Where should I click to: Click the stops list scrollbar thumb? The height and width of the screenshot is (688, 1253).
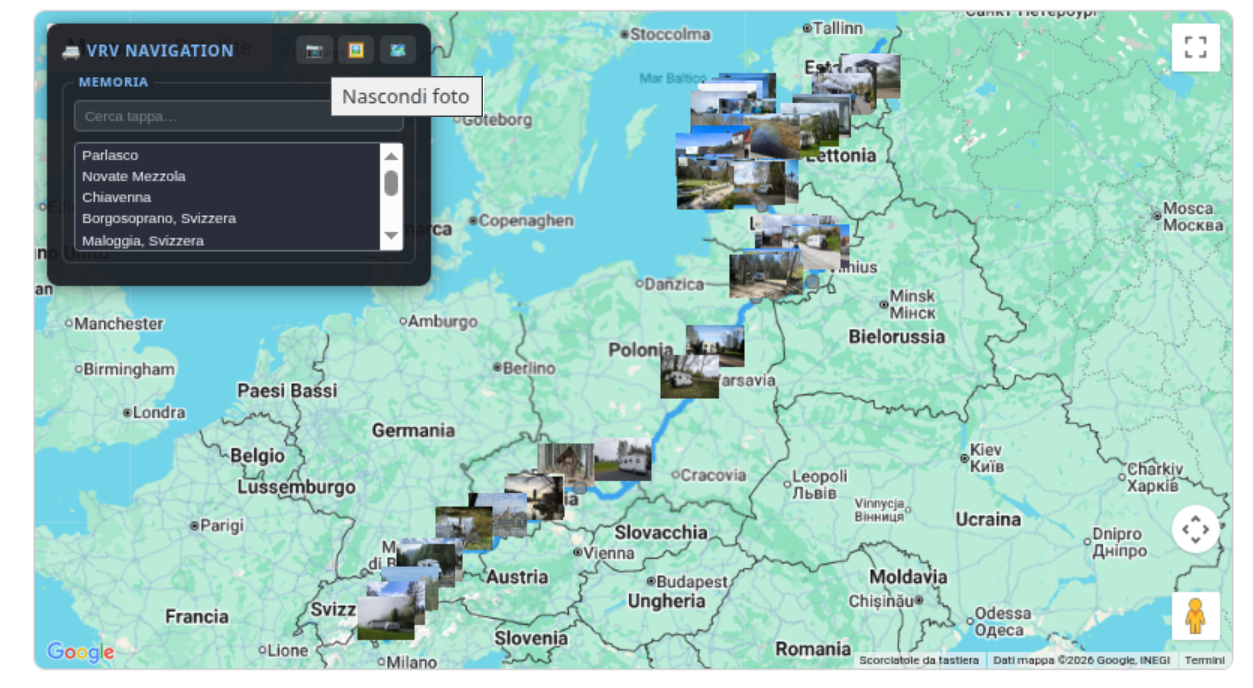[391, 183]
